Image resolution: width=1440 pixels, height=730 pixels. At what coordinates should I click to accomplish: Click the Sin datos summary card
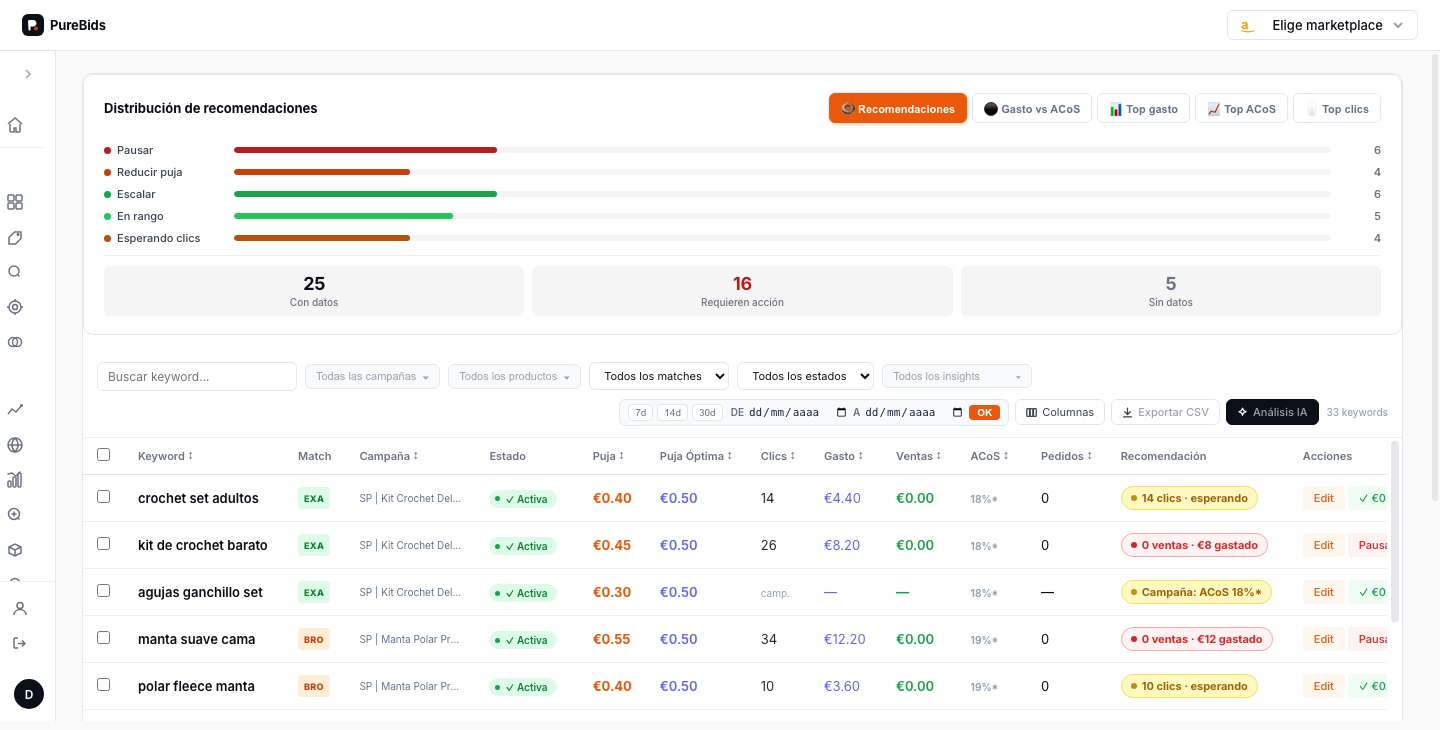[1171, 291]
